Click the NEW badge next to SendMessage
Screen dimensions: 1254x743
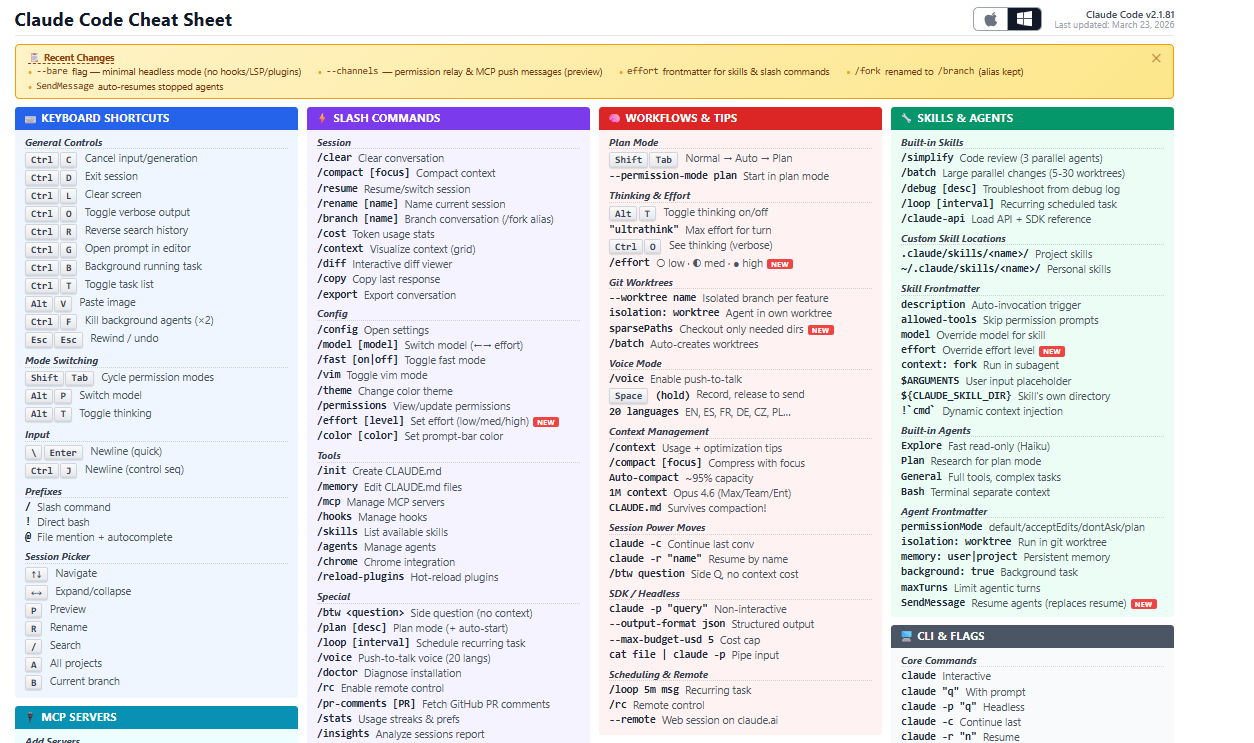coord(1144,604)
